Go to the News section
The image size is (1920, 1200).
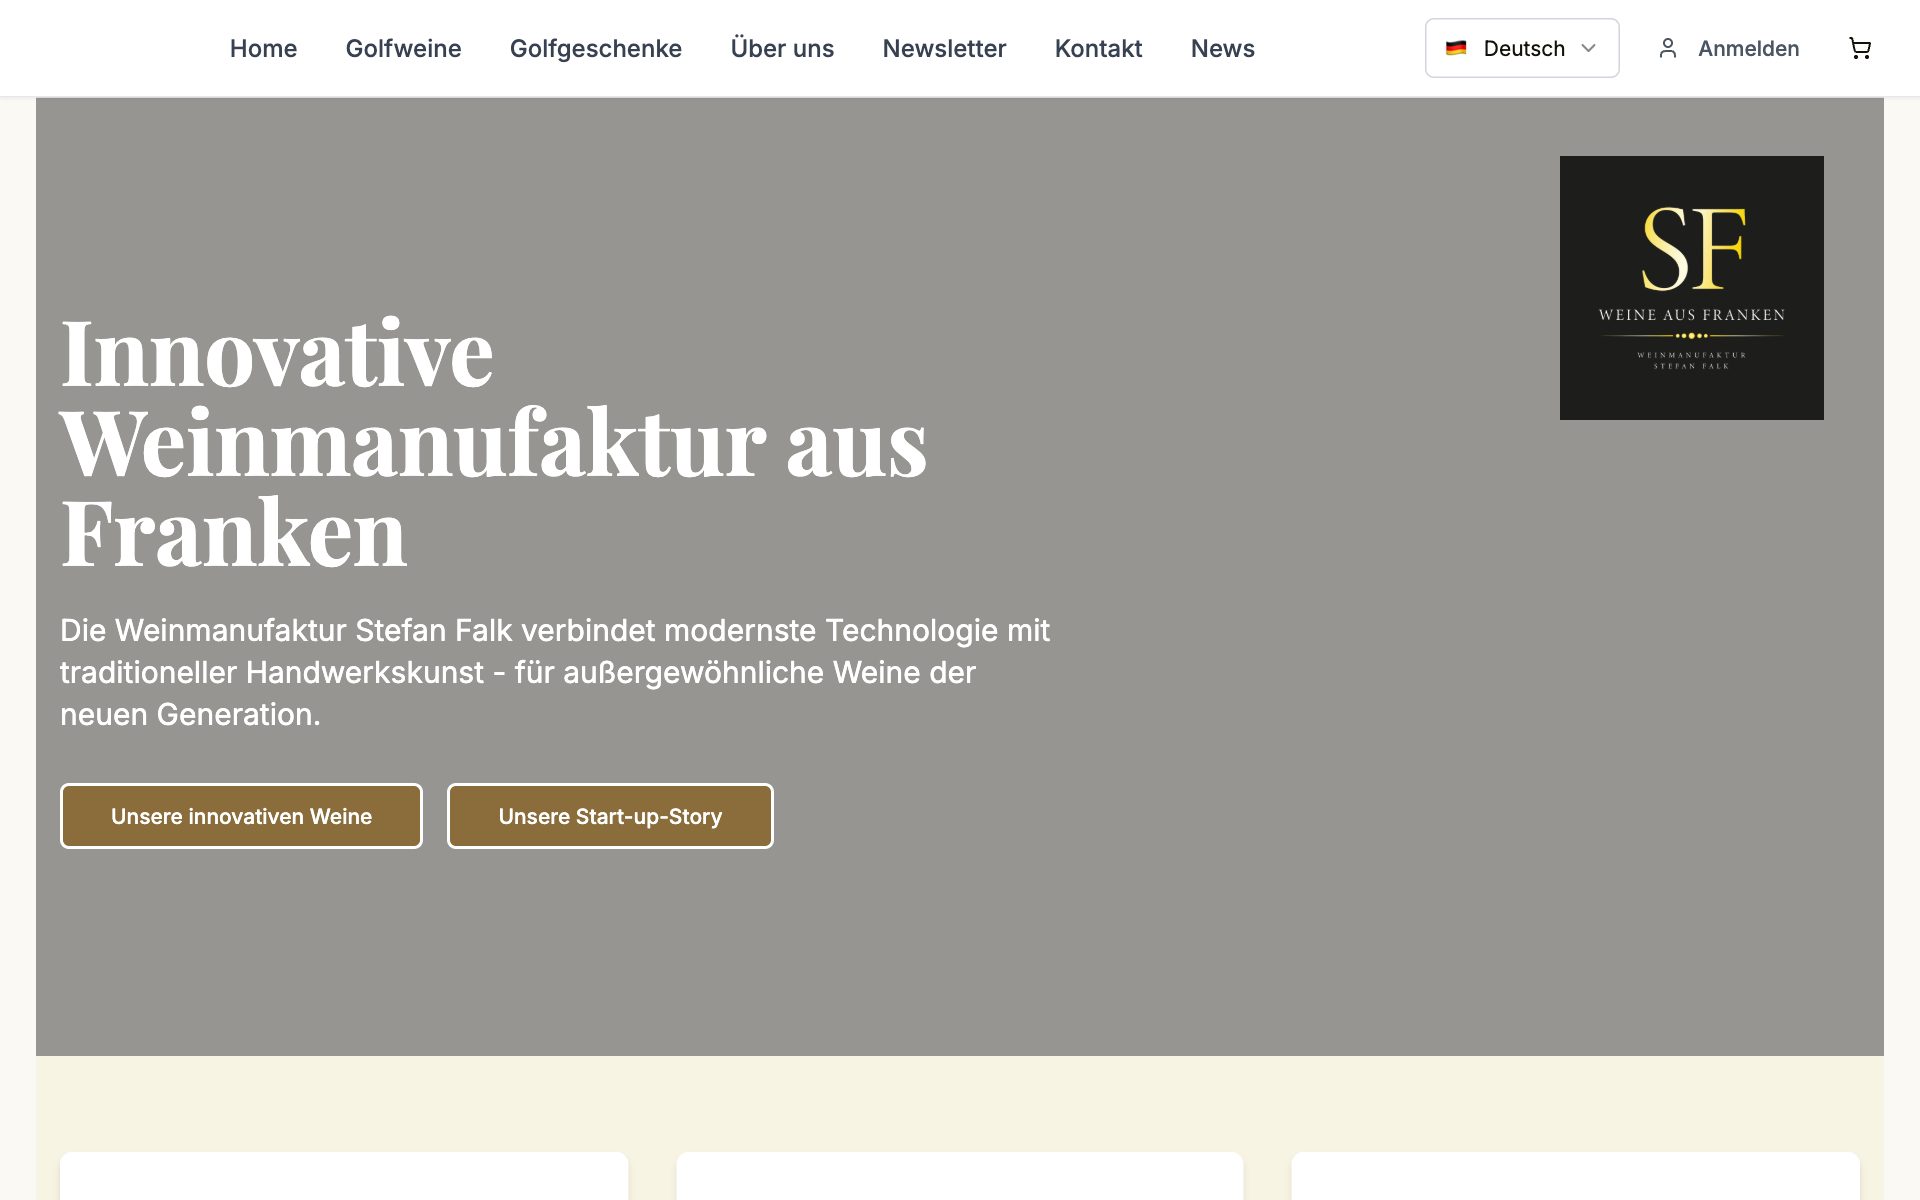(1222, 48)
